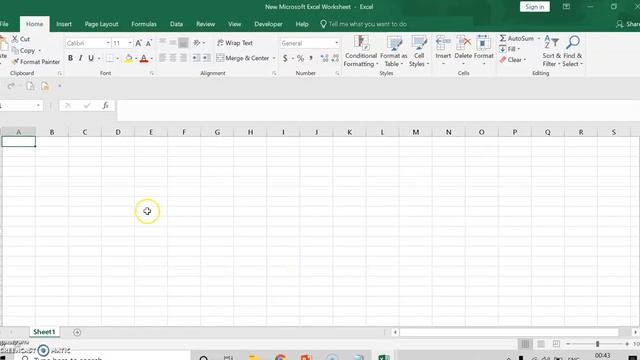Click Decrease Indent
This screenshot has width=640, height=360.
(x=196, y=58)
